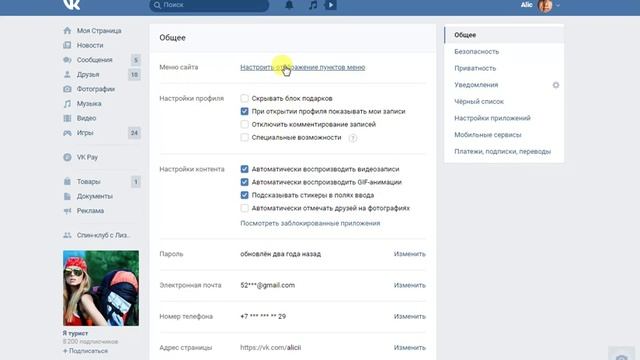Open the Чёрный список tab
The image size is (640, 360).
(x=504, y=102)
